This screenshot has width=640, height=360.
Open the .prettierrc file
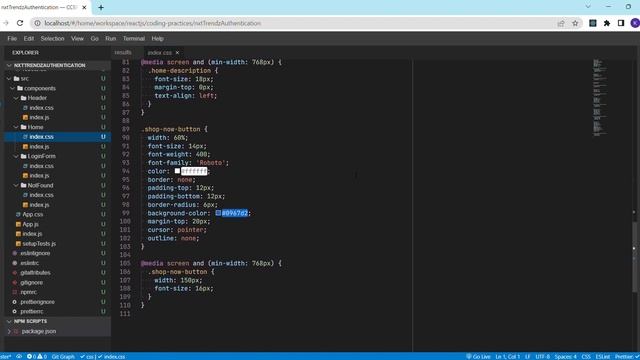coord(31,311)
